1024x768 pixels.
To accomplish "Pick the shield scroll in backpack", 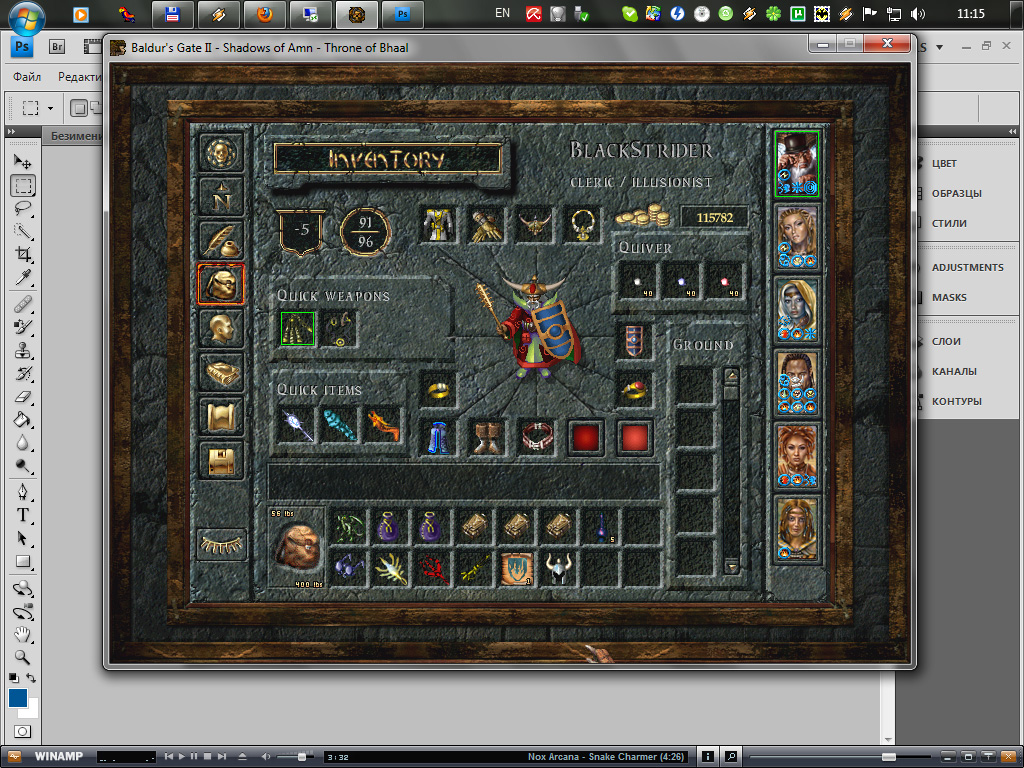I will pyautogui.click(x=517, y=568).
